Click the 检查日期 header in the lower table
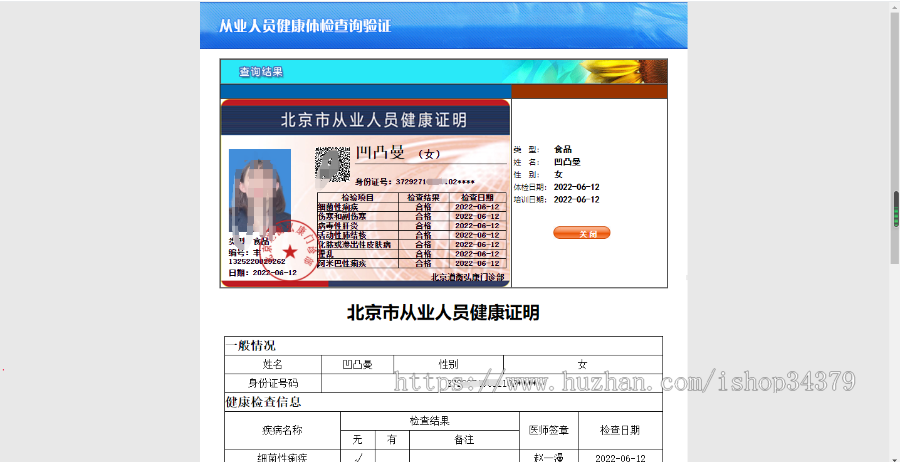The width and height of the screenshot is (900, 462). tap(620, 430)
